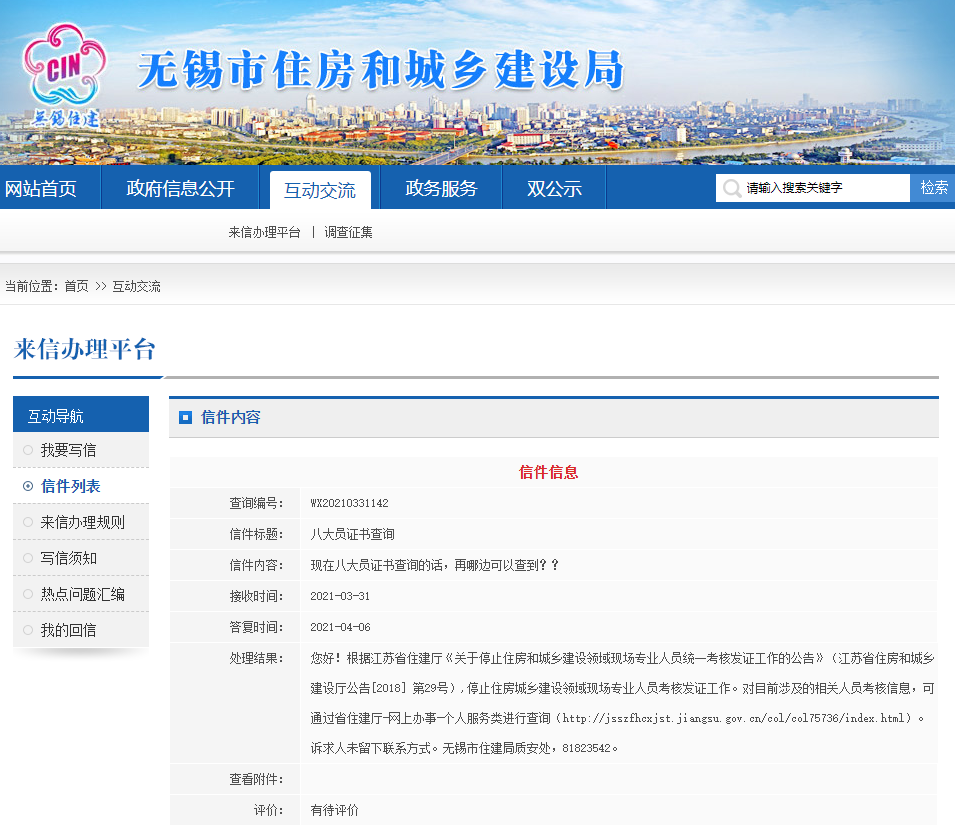Viewport: 955px width, 825px height.
Task: Select the 信件列表 bullet in sidebar
Action: [x=28, y=486]
